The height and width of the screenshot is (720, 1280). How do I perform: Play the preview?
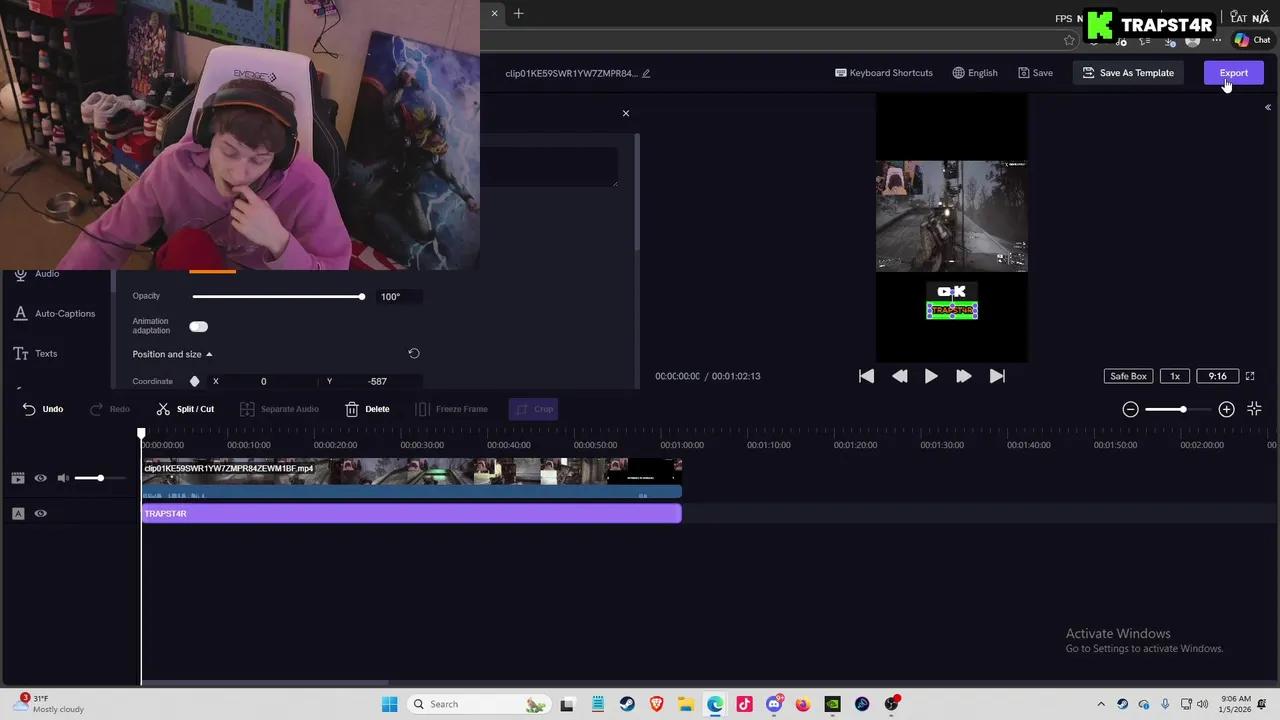coord(931,376)
